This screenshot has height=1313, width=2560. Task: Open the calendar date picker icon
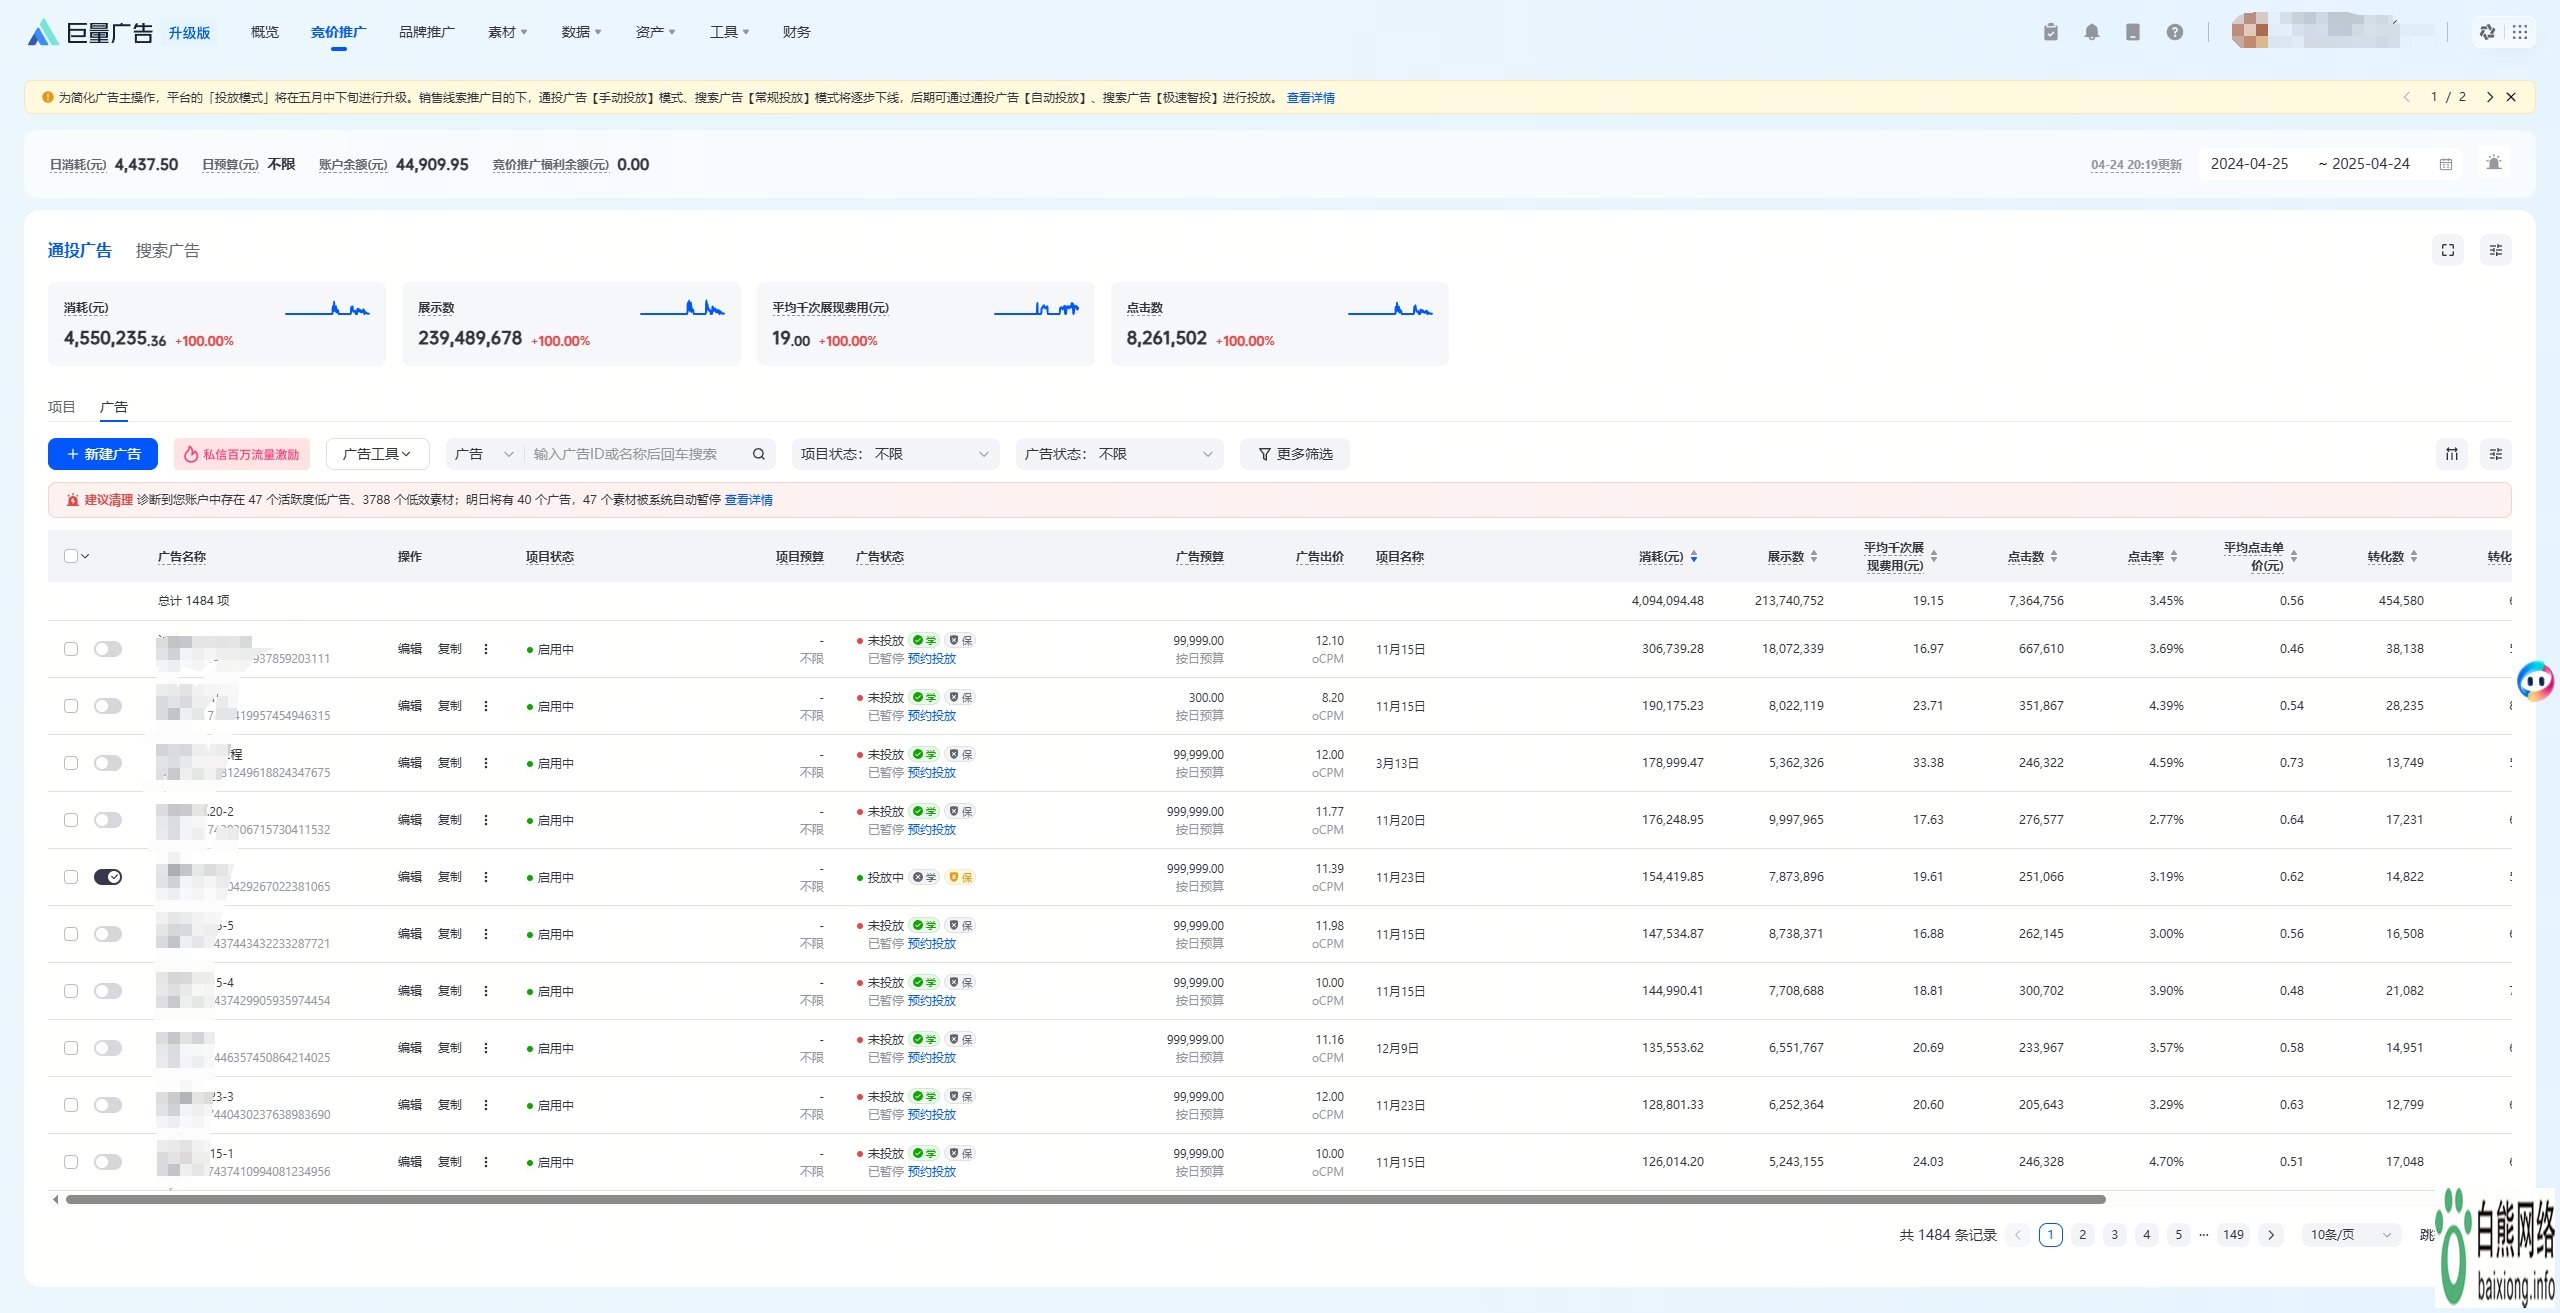(x=2445, y=164)
